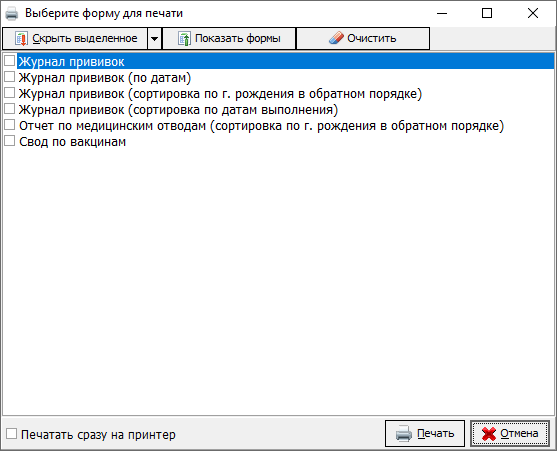Image resolution: width=557 pixels, height=451 pixels.
Task: Tick the Свод по вакцинам checkbox
Action: [x=9, y=141]
